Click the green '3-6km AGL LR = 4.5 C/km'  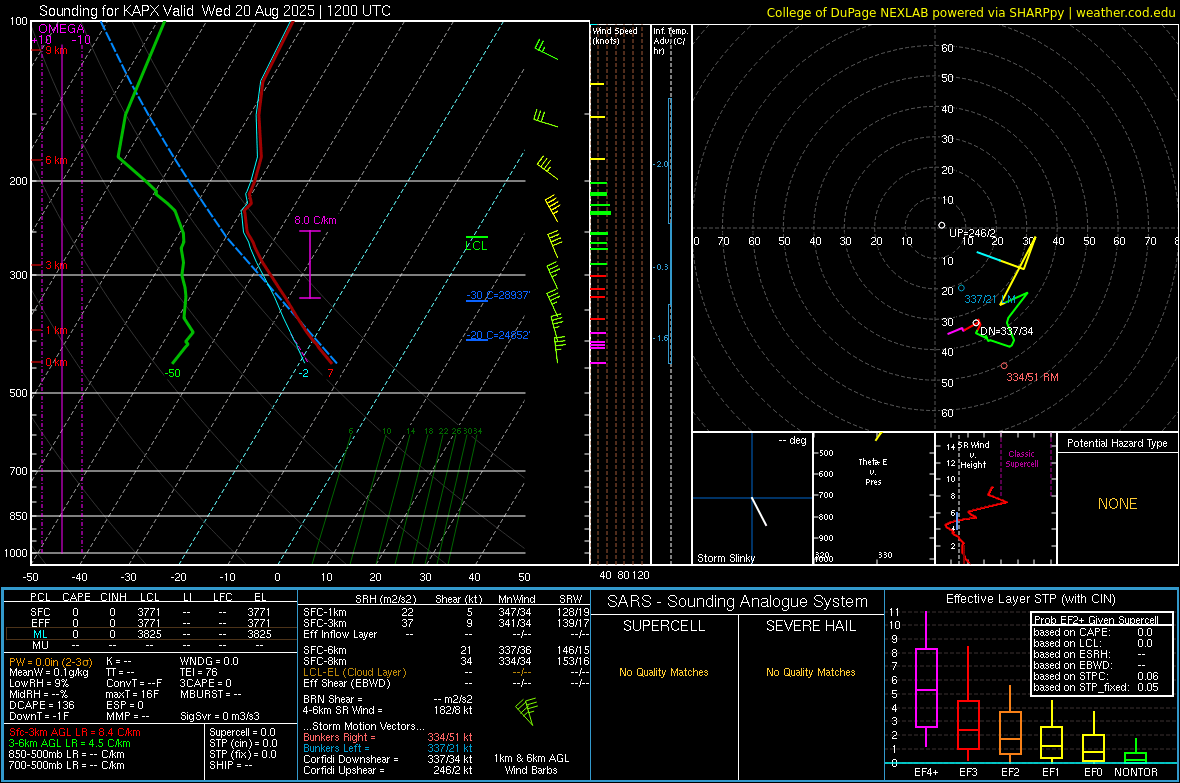(69, 743)
